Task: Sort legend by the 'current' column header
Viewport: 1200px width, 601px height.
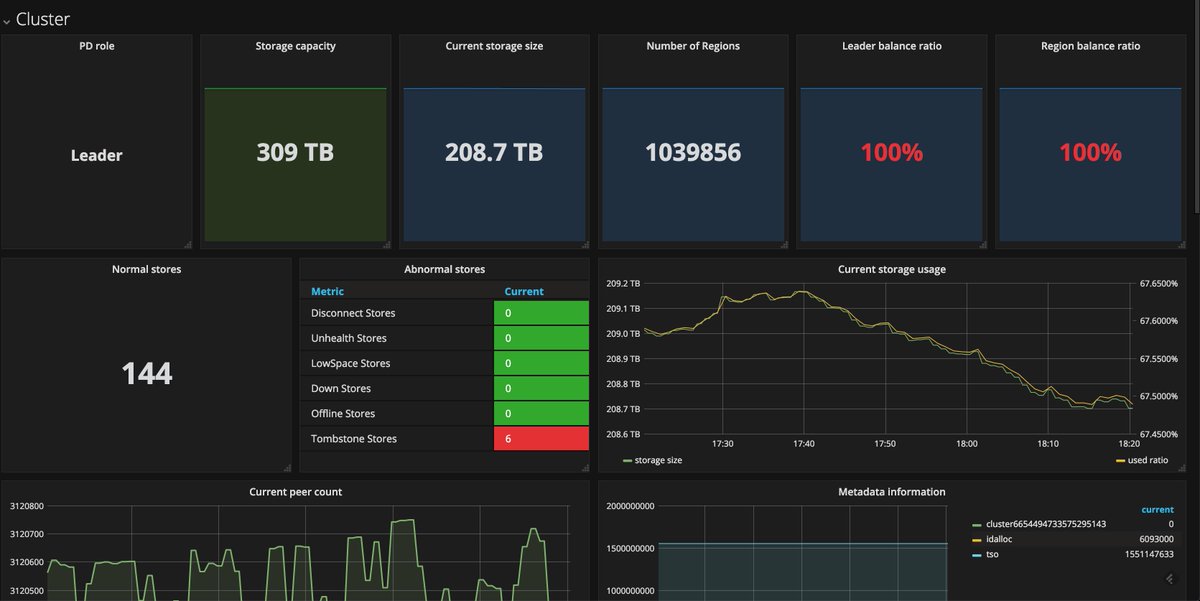Action: pos(1158,510)
